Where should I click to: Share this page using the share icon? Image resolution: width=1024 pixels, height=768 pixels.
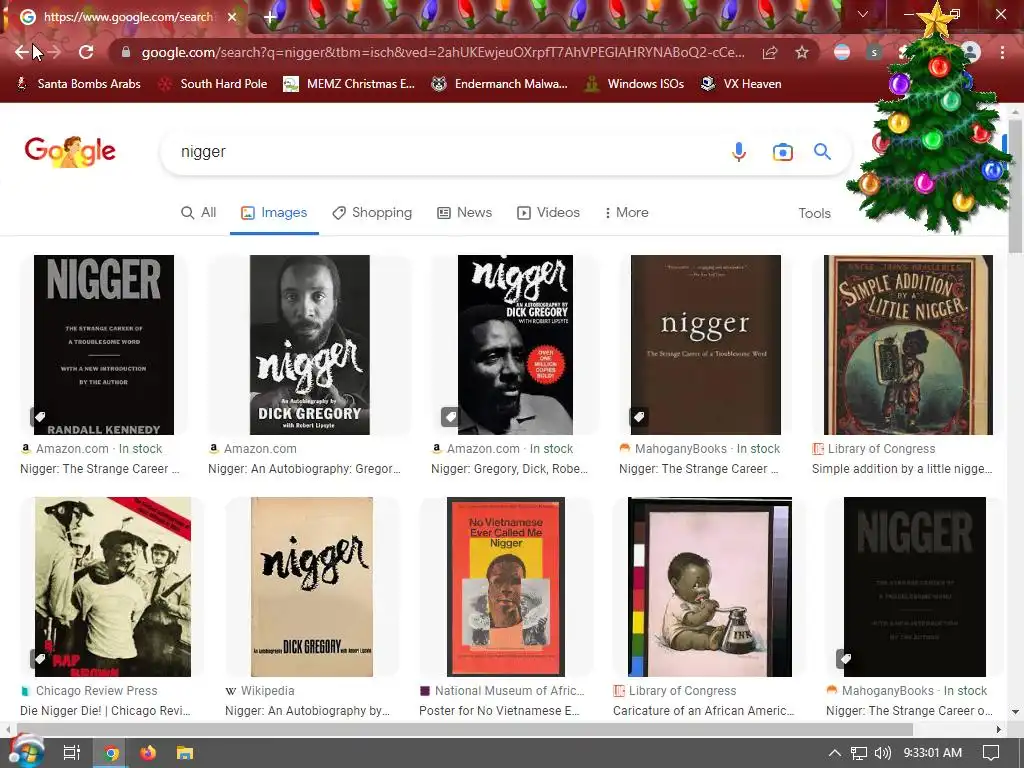coord(770,52)
